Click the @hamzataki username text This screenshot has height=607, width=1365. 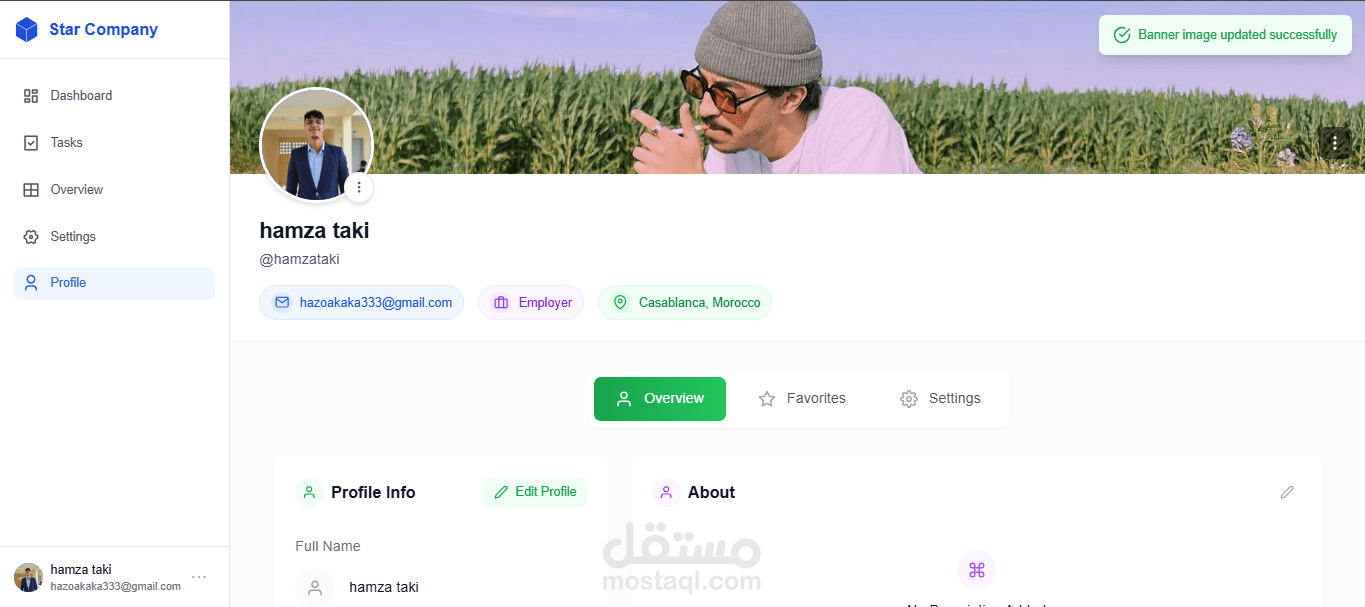click(299, 260)
